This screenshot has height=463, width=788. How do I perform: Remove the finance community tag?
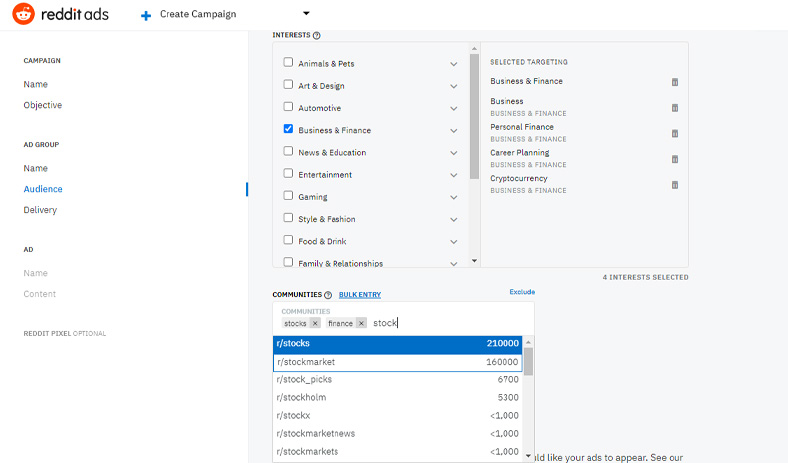point(361,323)
